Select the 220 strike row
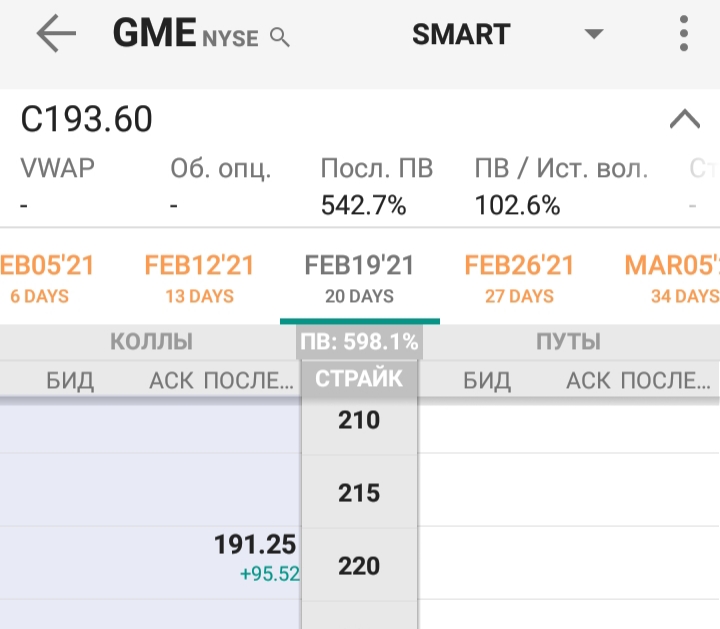The height and width of the screenshot is (629, 720). [x=359, y=566]
